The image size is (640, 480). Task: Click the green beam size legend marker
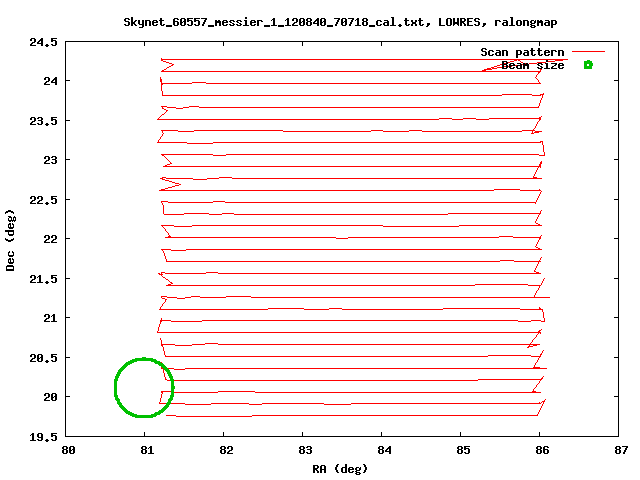point(588,65)
